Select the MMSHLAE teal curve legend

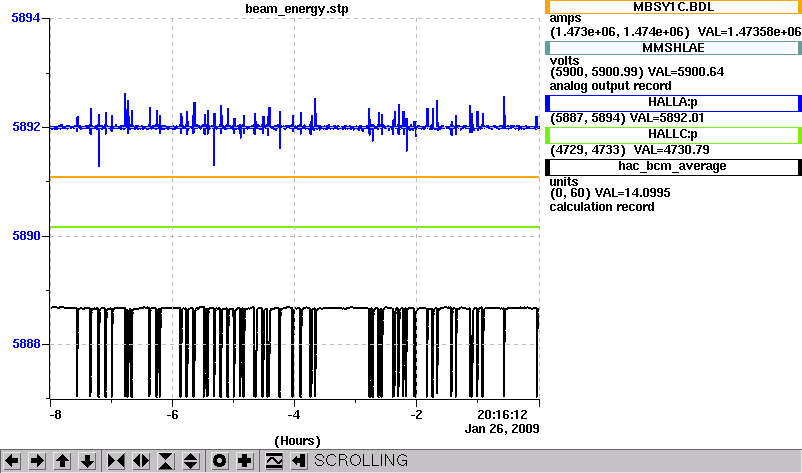[x=673, y=48]
